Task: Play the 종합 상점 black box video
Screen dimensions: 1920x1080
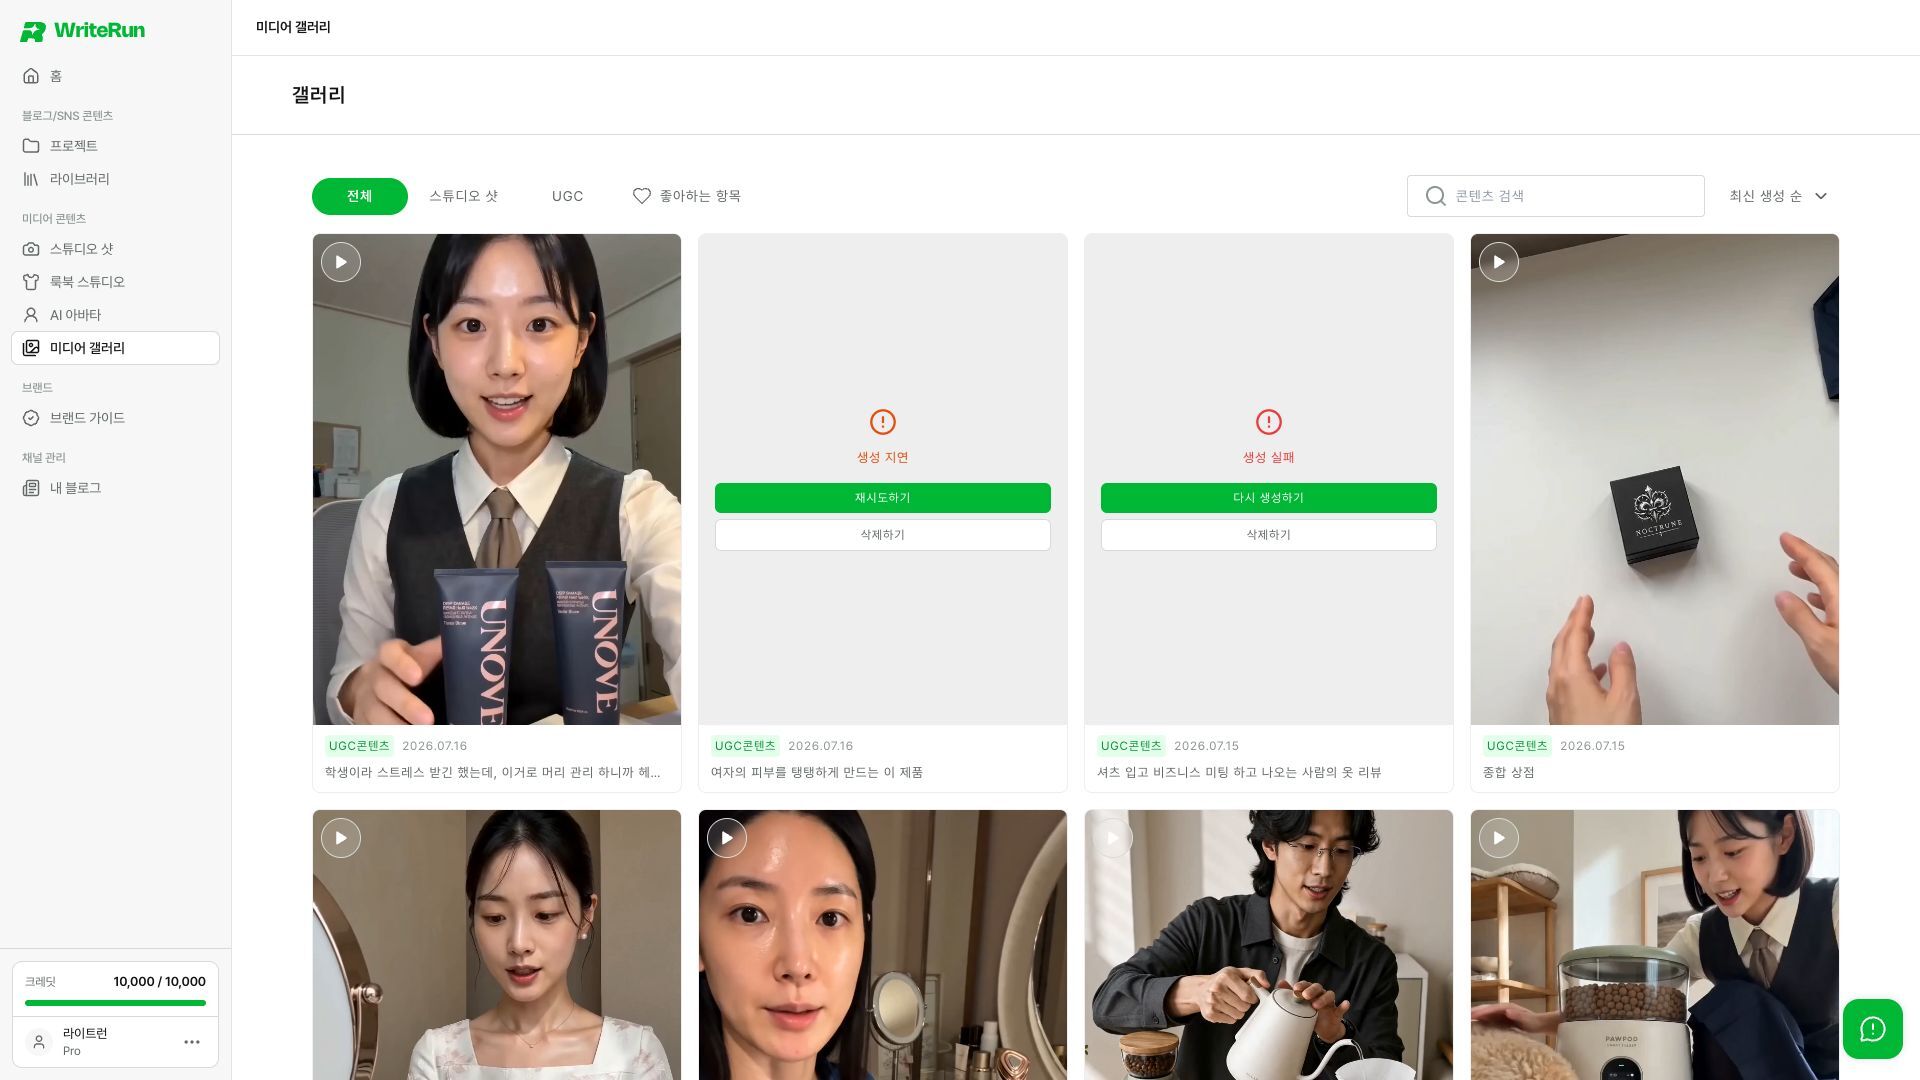Action: 1498,262
